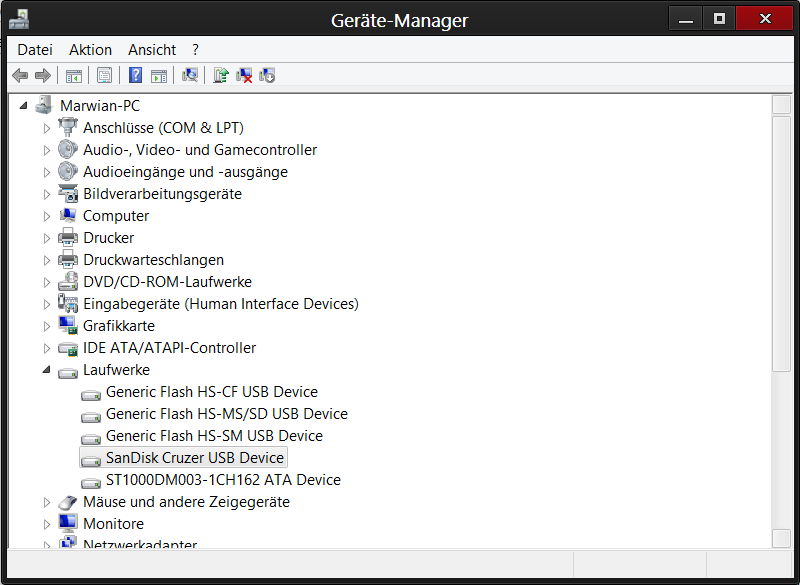This screenshot has width=800, height=585.
Task: Collapse the Marwian-PC root node
Action: tap(23, 106)
